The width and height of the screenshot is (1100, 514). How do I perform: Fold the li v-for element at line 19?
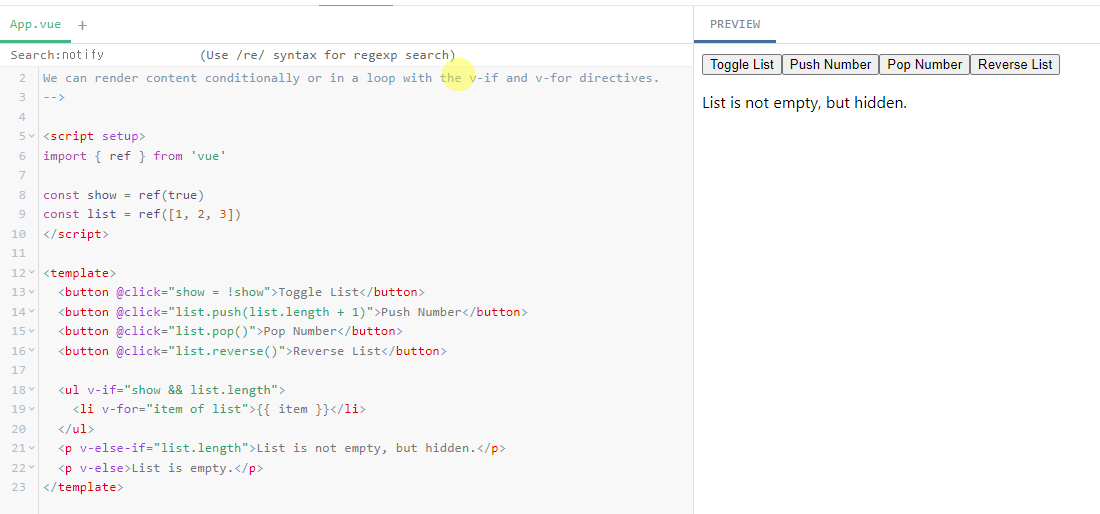(x=32, y=409)
